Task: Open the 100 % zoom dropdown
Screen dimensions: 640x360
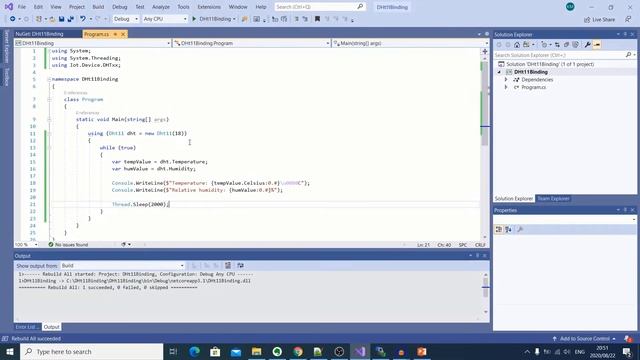Action: (27, 245)
